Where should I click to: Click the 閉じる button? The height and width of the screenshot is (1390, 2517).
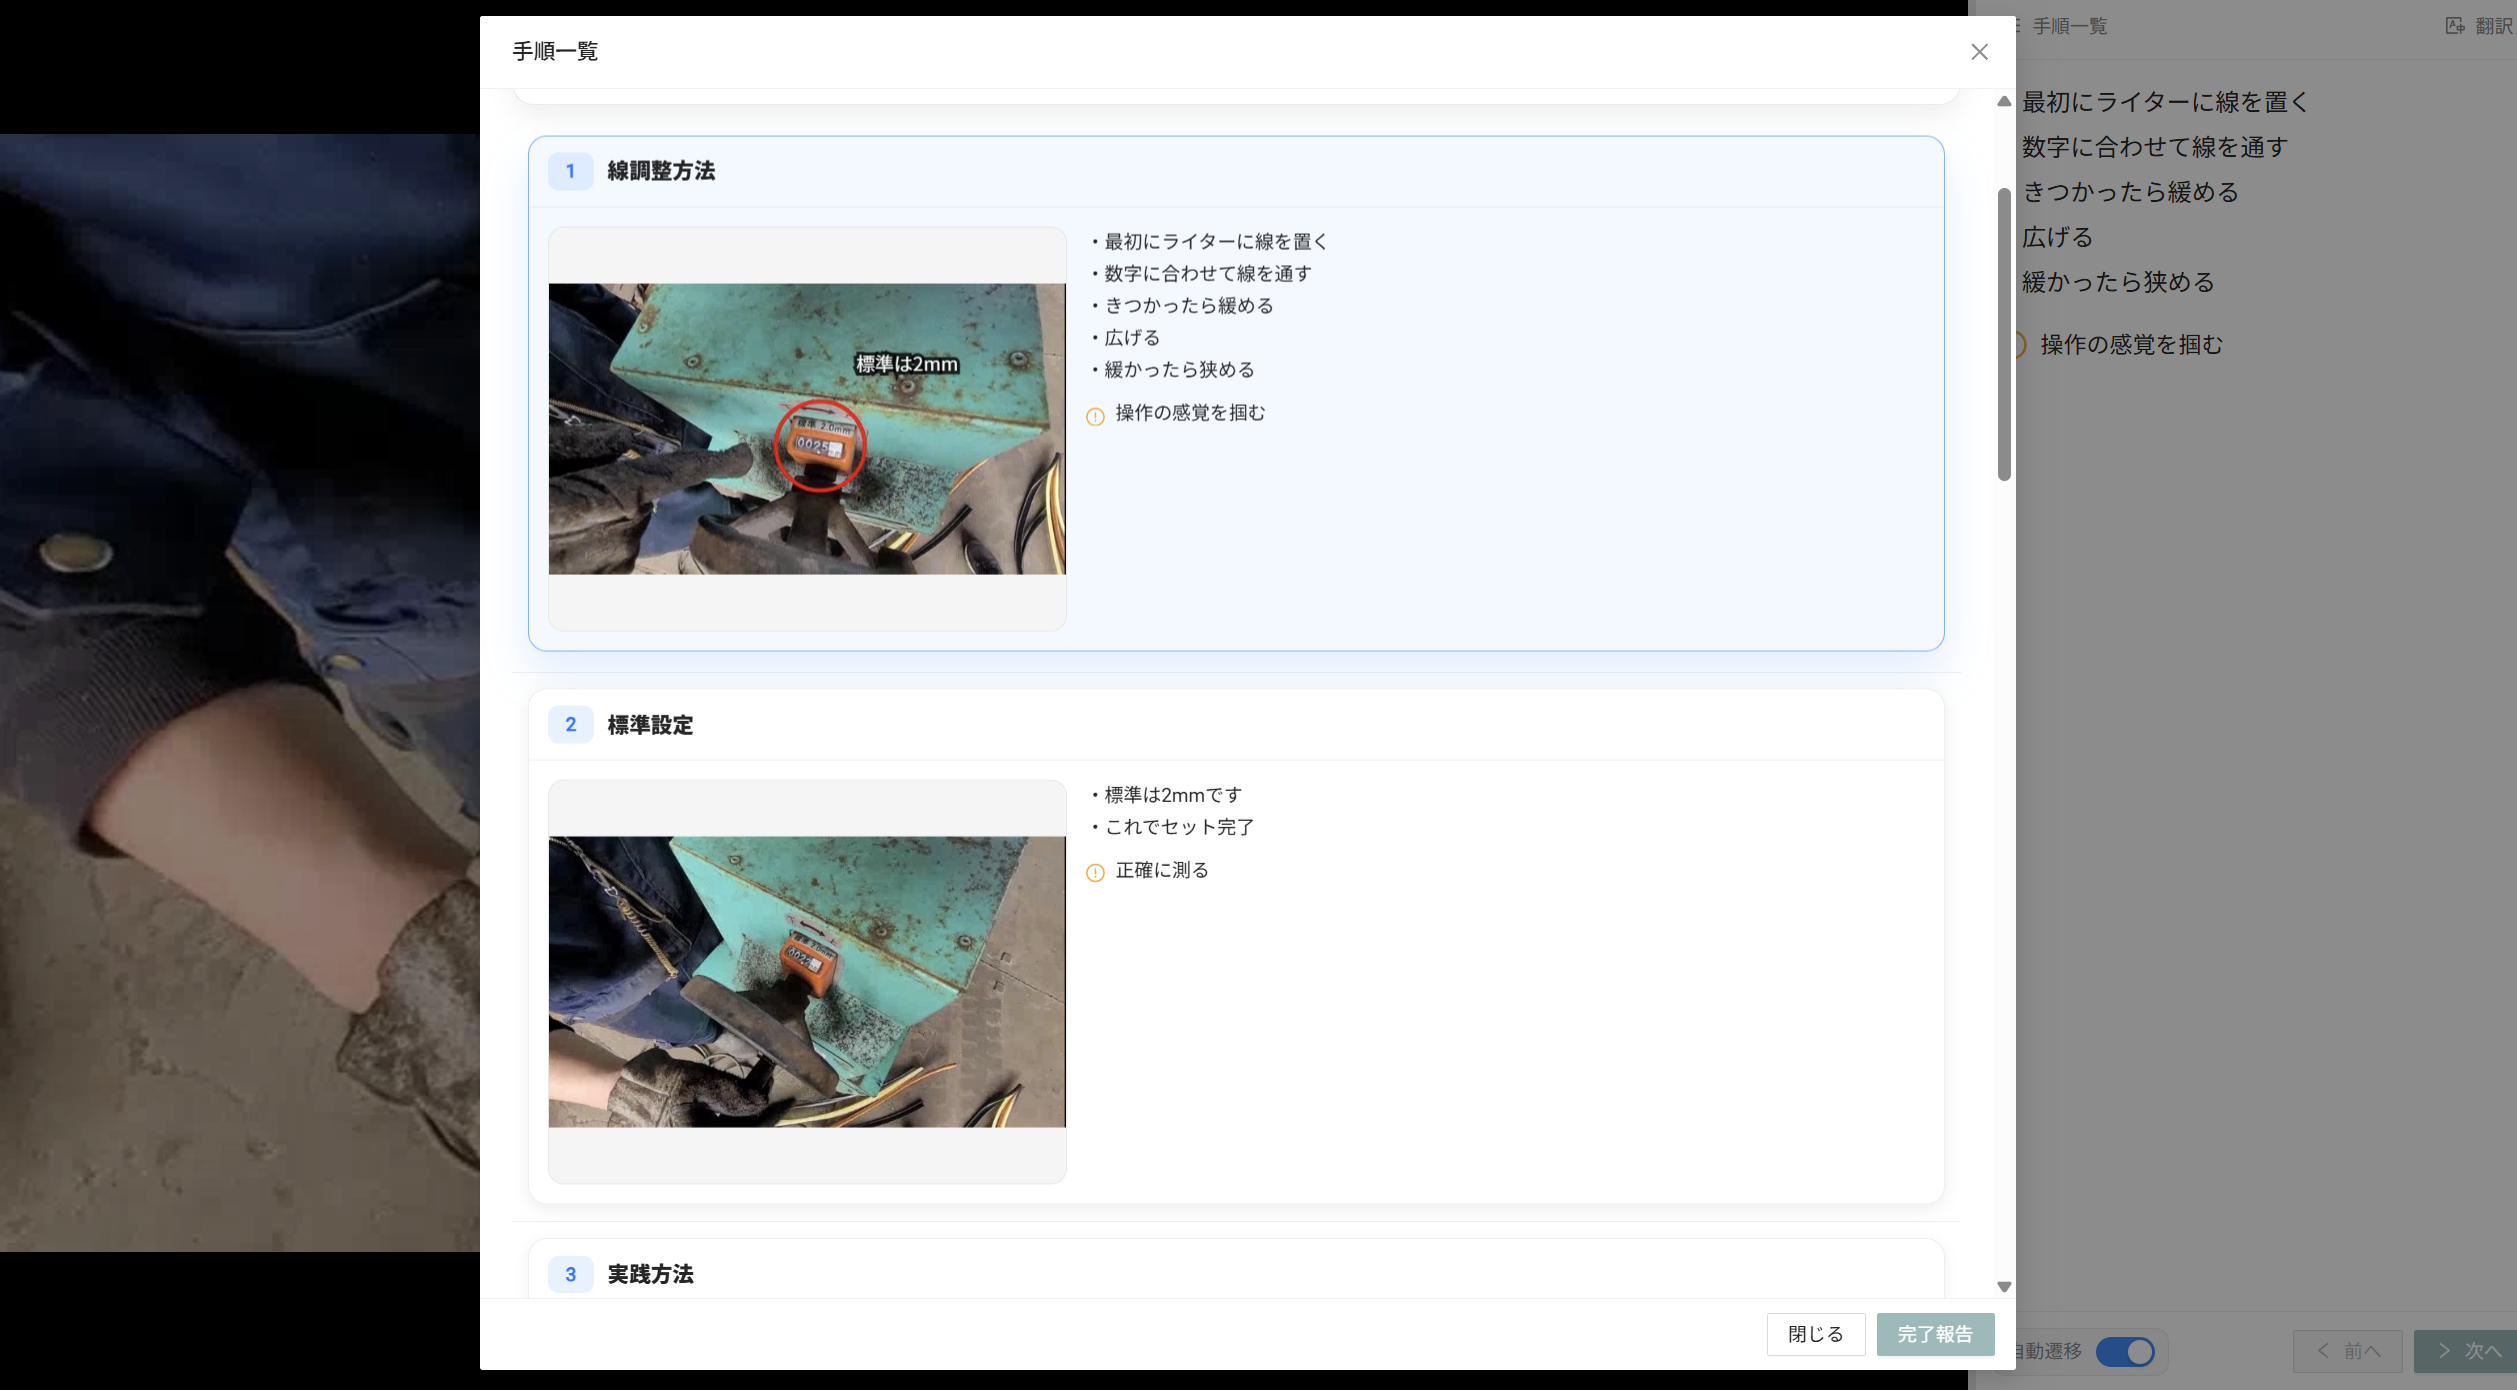coord(1815,1334)
